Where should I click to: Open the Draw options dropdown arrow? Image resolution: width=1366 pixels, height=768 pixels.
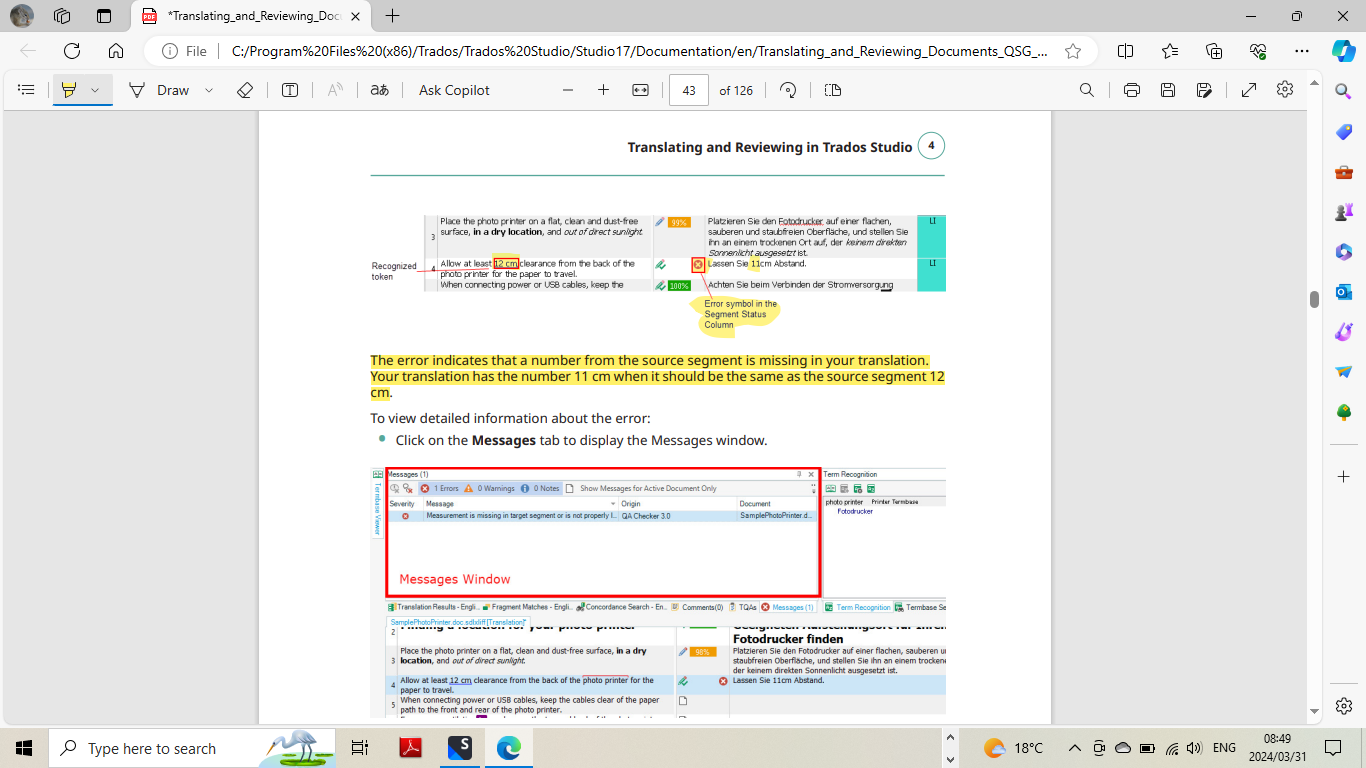209,90
